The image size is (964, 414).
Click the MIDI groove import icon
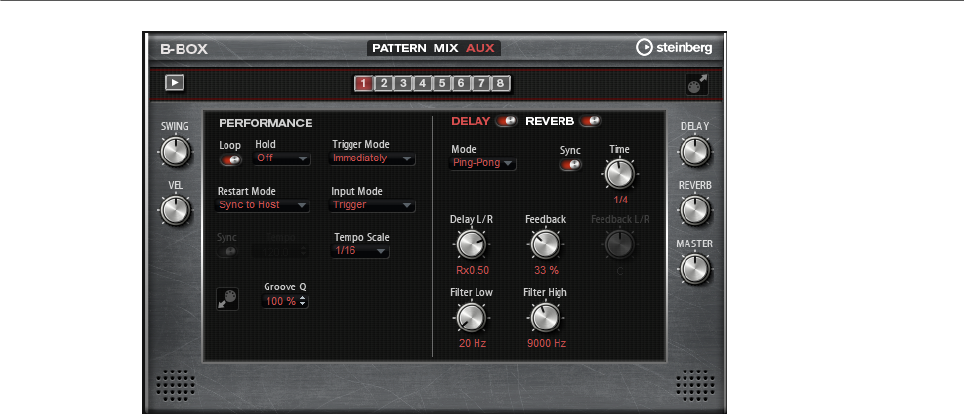(227, 299)
